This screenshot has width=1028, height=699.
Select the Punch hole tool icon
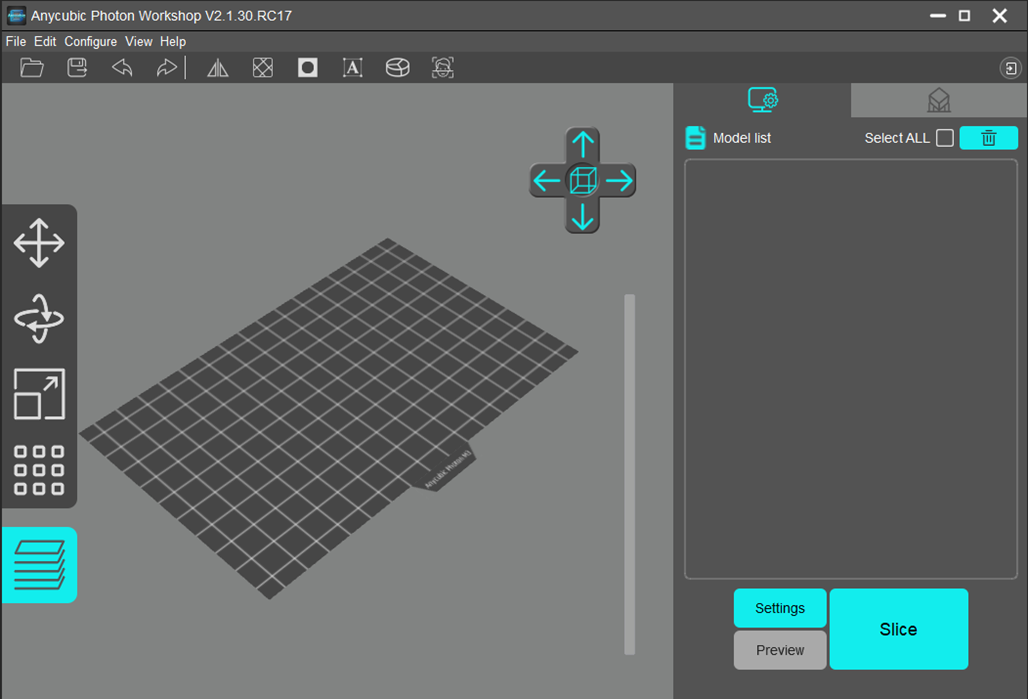307,68
